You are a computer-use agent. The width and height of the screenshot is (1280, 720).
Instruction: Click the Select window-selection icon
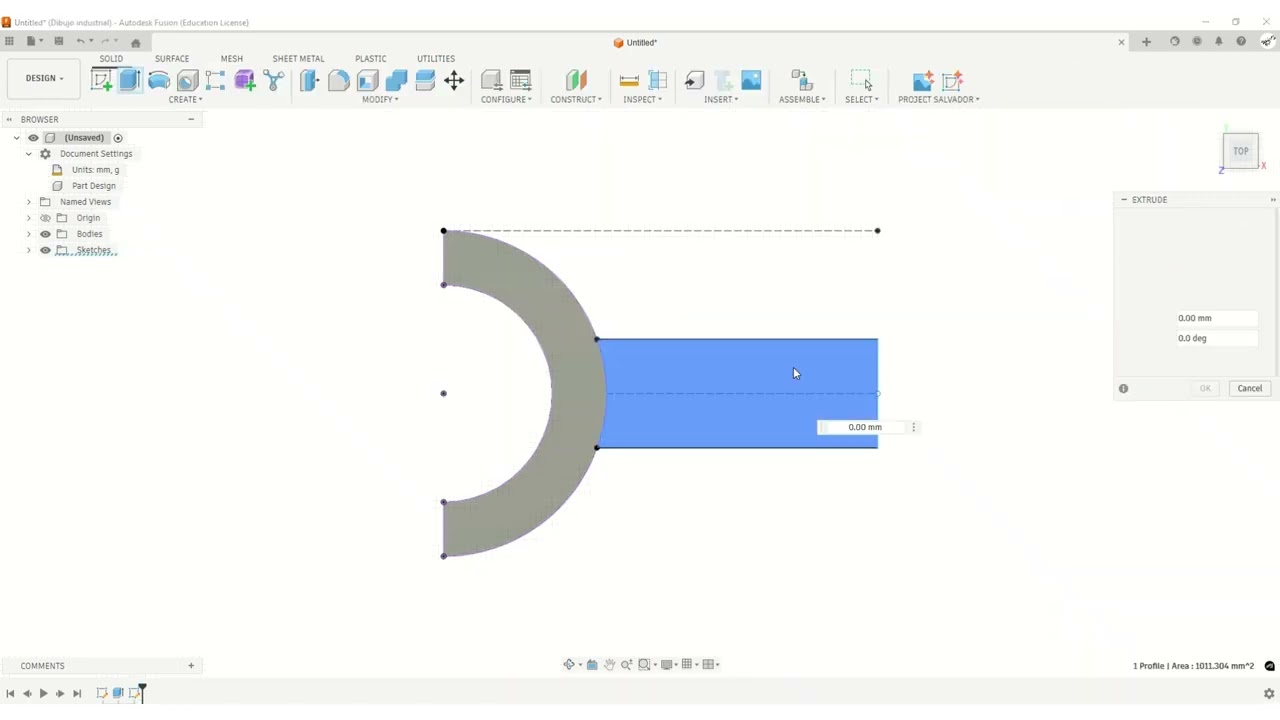pos(861,81)
